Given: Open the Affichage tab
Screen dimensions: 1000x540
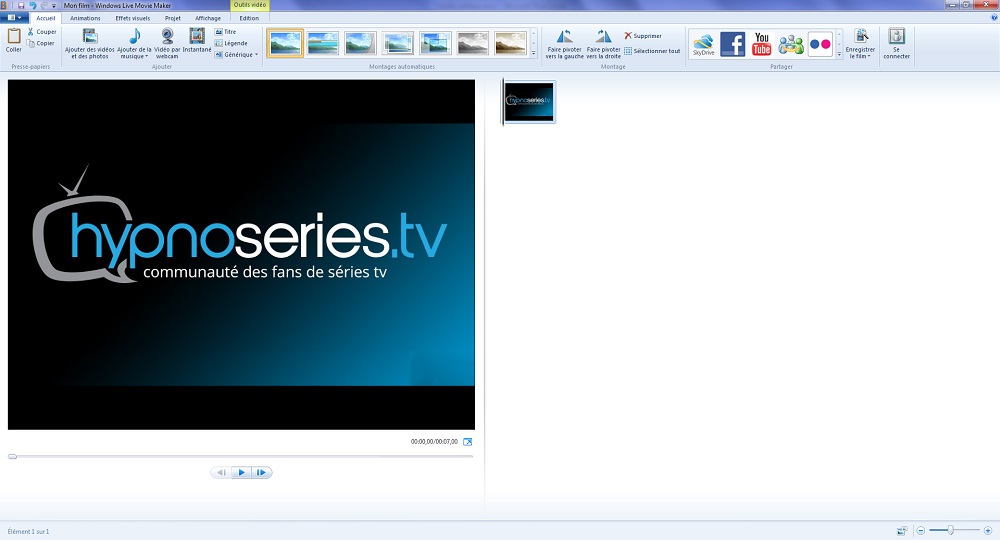Looking at the screenshot, I should 208,18.
